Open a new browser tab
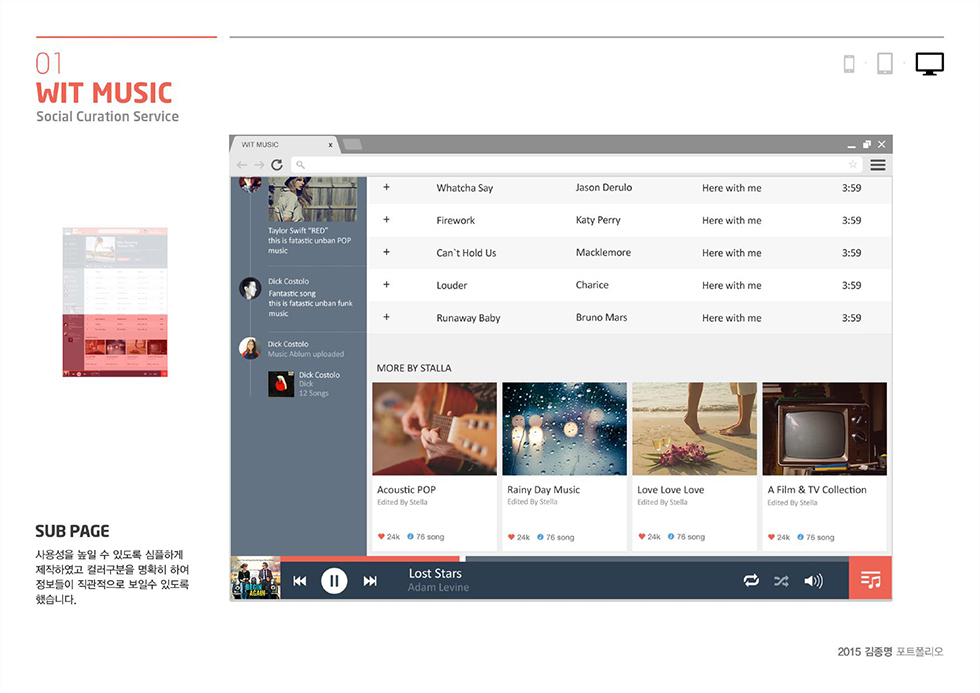The image size is (980, 693). (352, 145)
